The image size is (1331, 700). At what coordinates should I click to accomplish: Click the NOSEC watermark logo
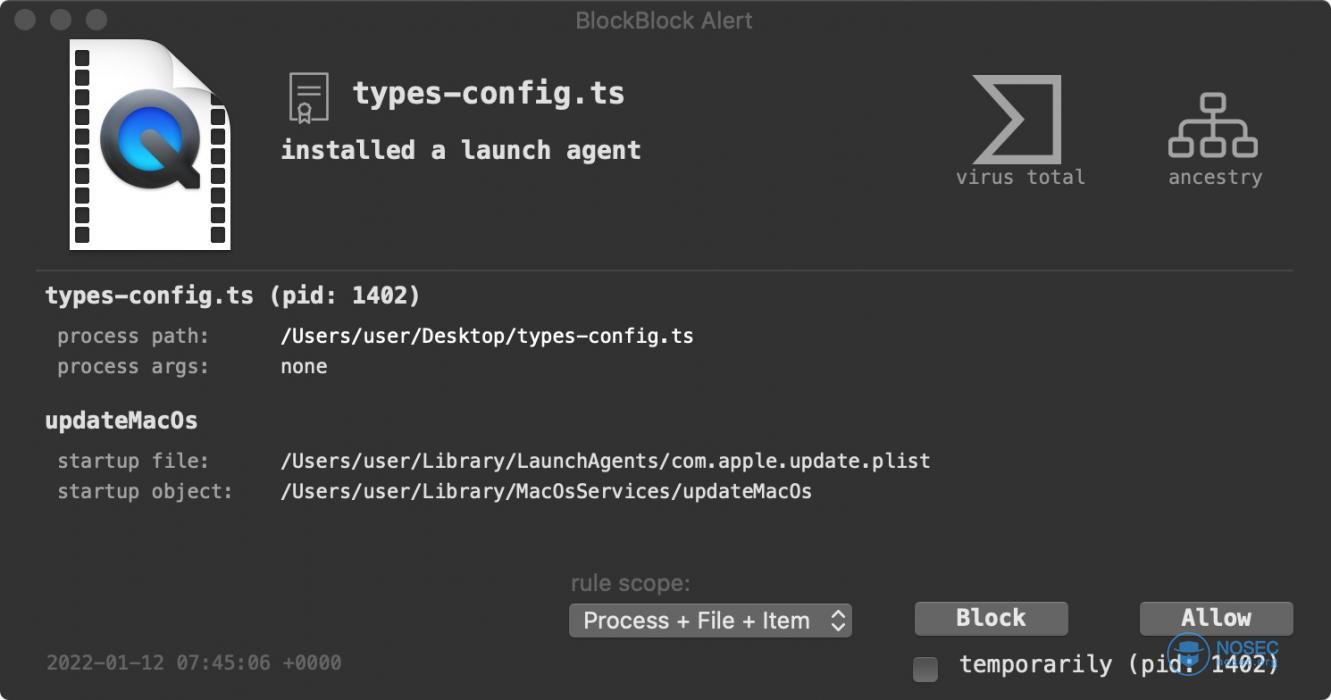tap(1222, 654)
